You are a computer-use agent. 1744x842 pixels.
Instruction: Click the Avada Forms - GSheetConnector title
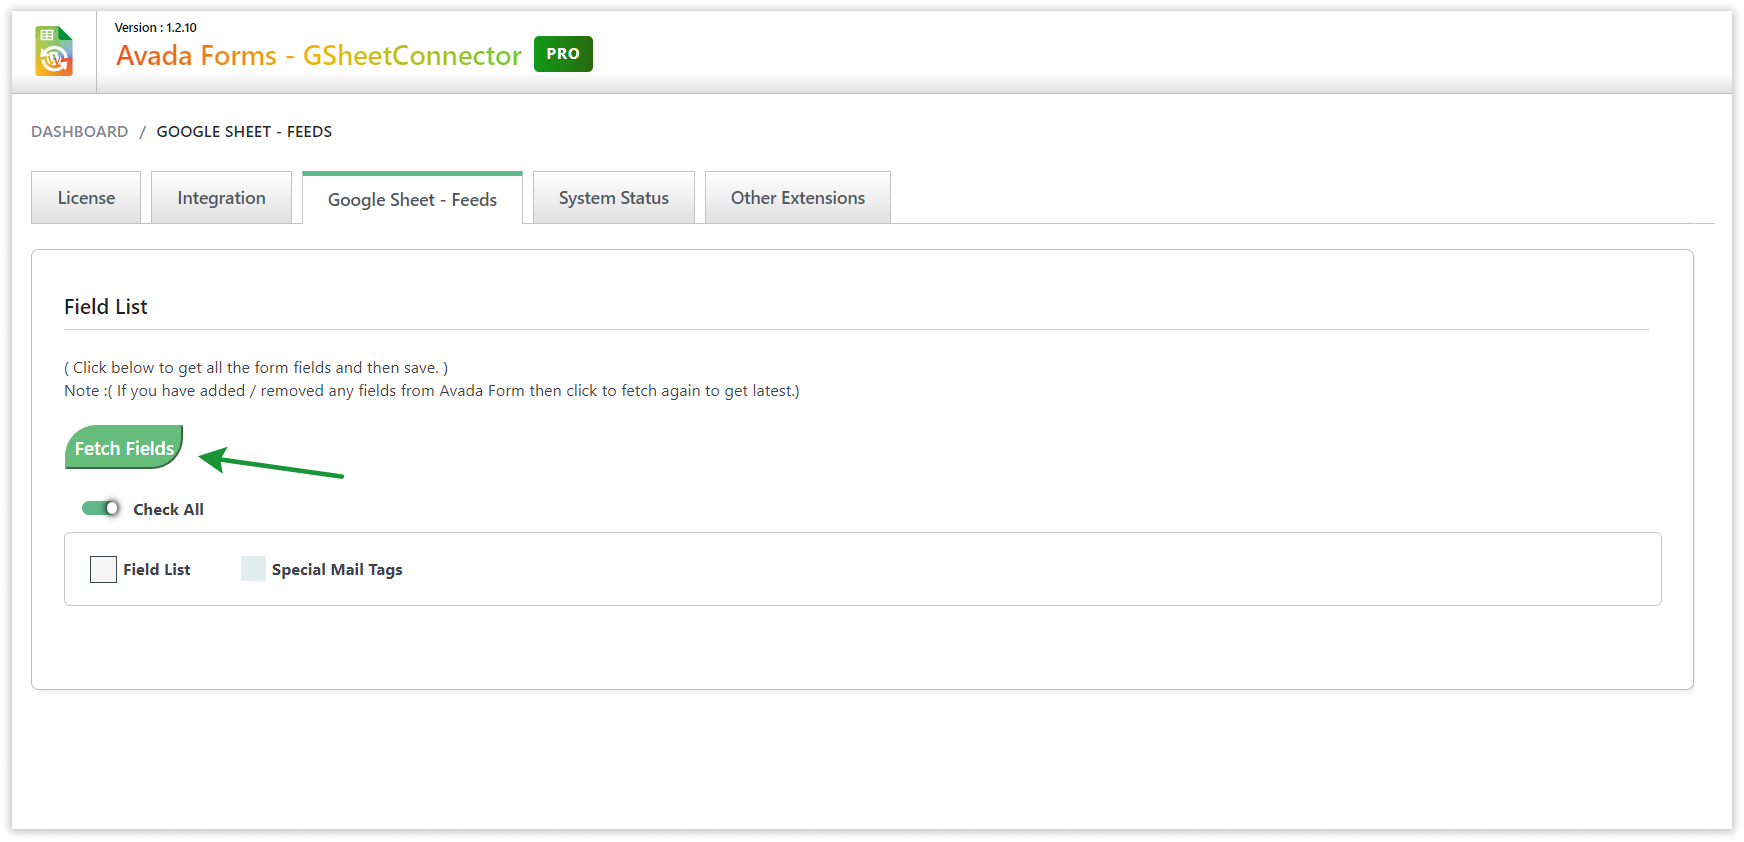319,56
